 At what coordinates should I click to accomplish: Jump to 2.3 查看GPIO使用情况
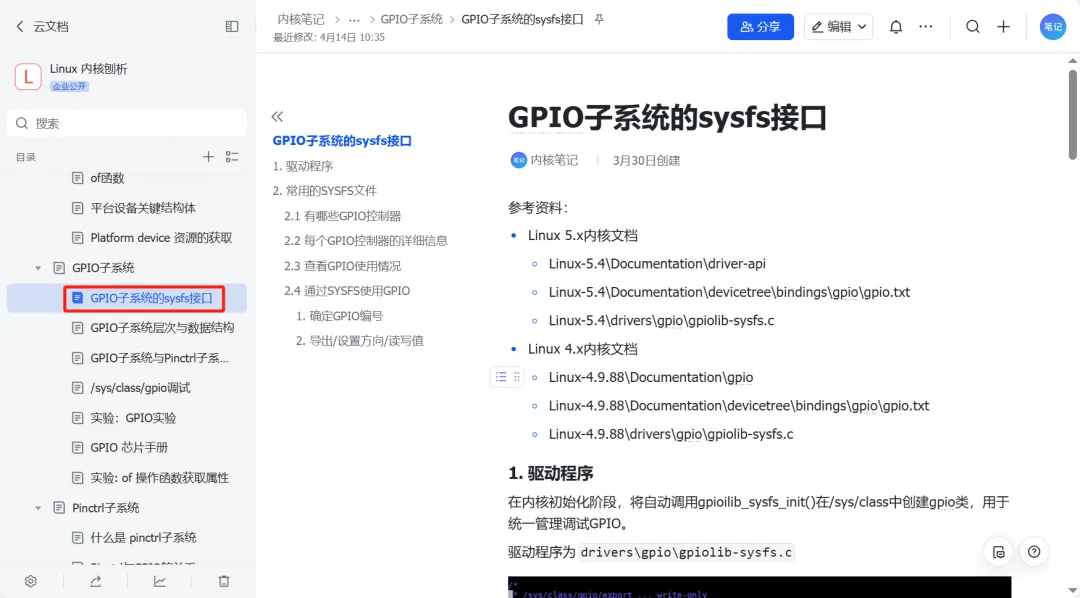point(342,266)
